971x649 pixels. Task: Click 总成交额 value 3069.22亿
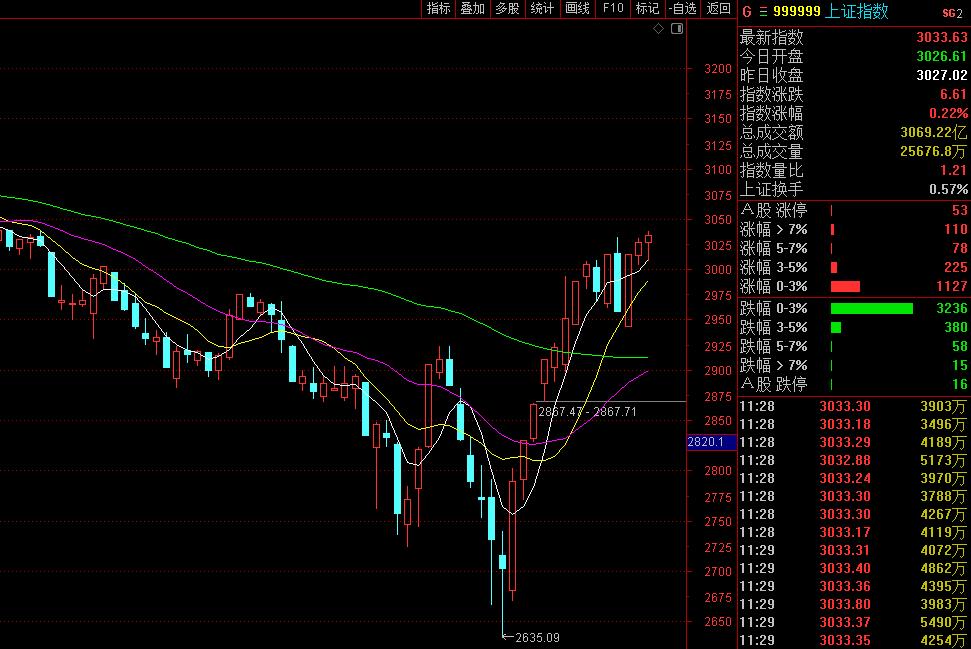pyautogui.click(x=933, y=133)
